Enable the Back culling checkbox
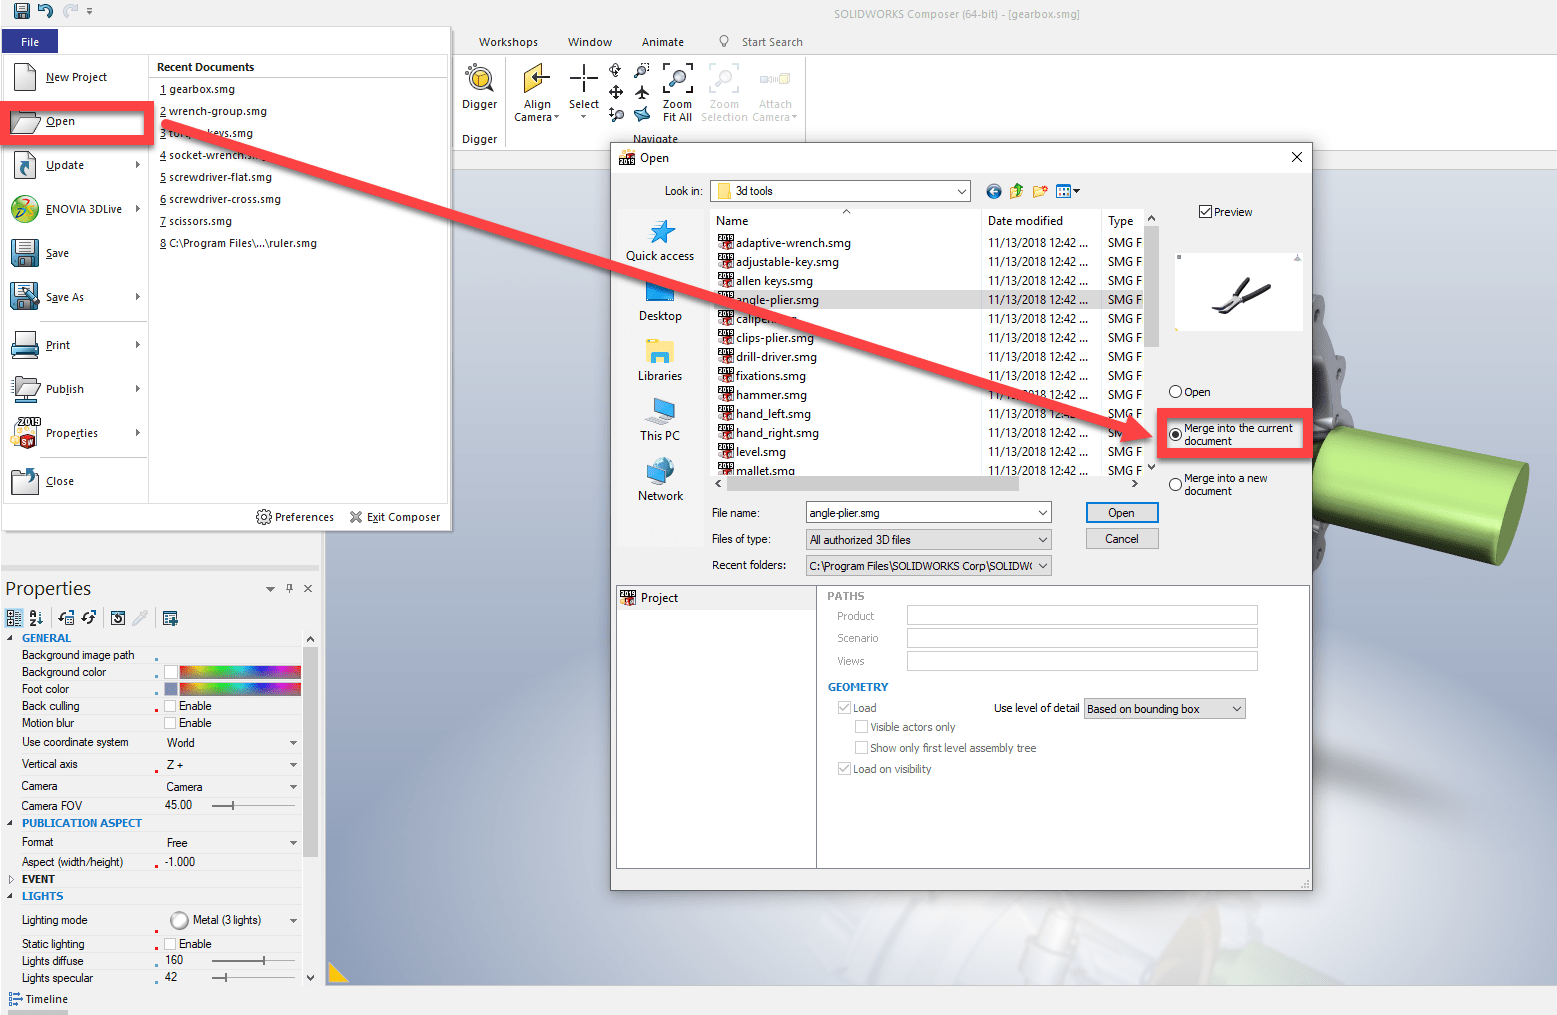This screenshot has height=1015, width=1557. (171, 706)
